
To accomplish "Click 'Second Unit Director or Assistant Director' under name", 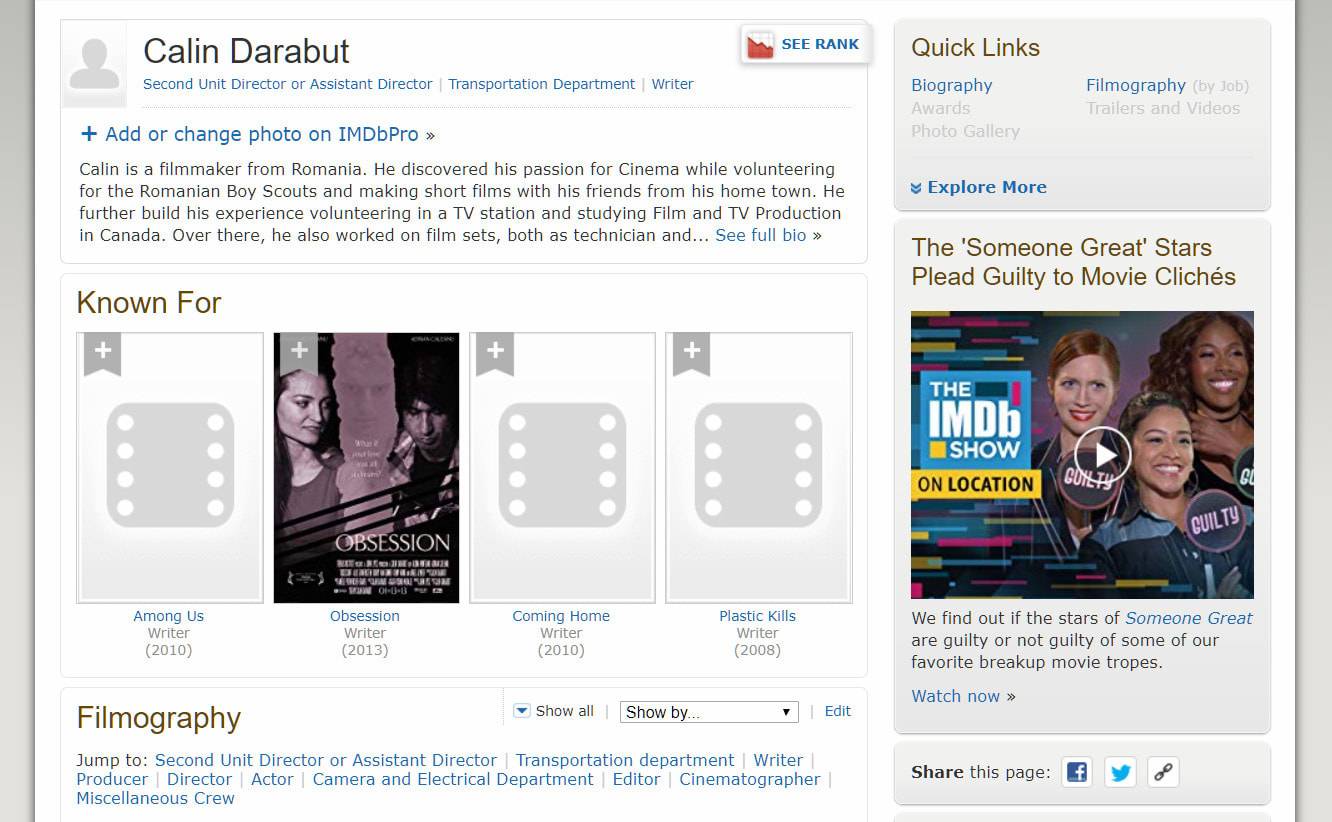I will coord(288,84).
